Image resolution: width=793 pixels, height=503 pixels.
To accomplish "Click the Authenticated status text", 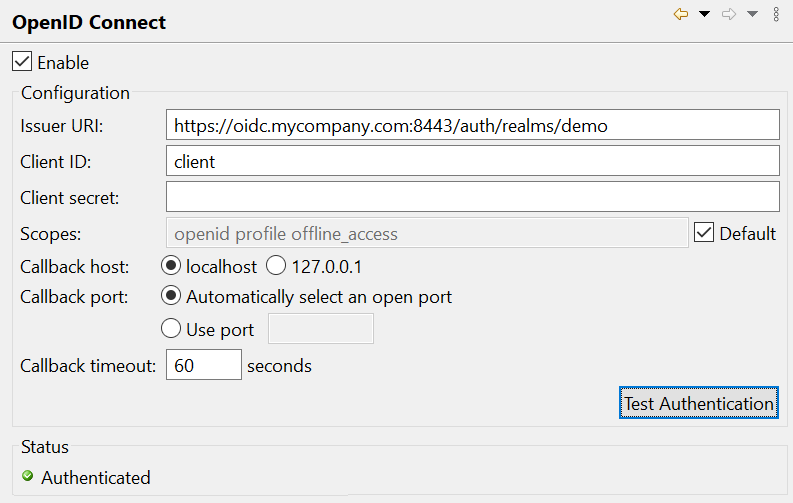I will click(96, 477).
